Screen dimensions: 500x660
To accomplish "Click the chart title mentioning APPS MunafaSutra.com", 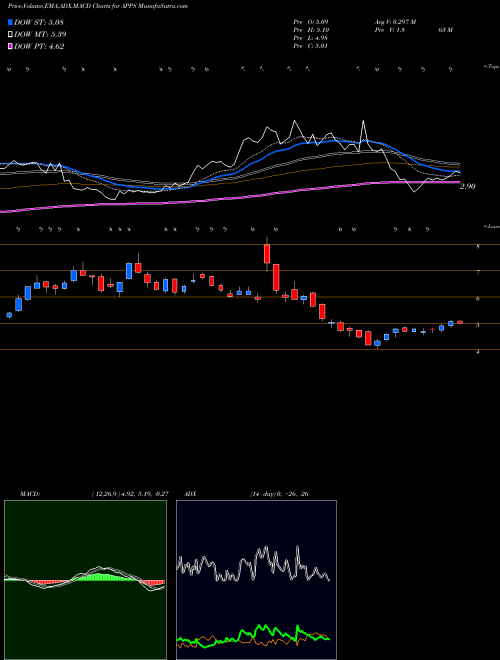I will tap(98, 6).
